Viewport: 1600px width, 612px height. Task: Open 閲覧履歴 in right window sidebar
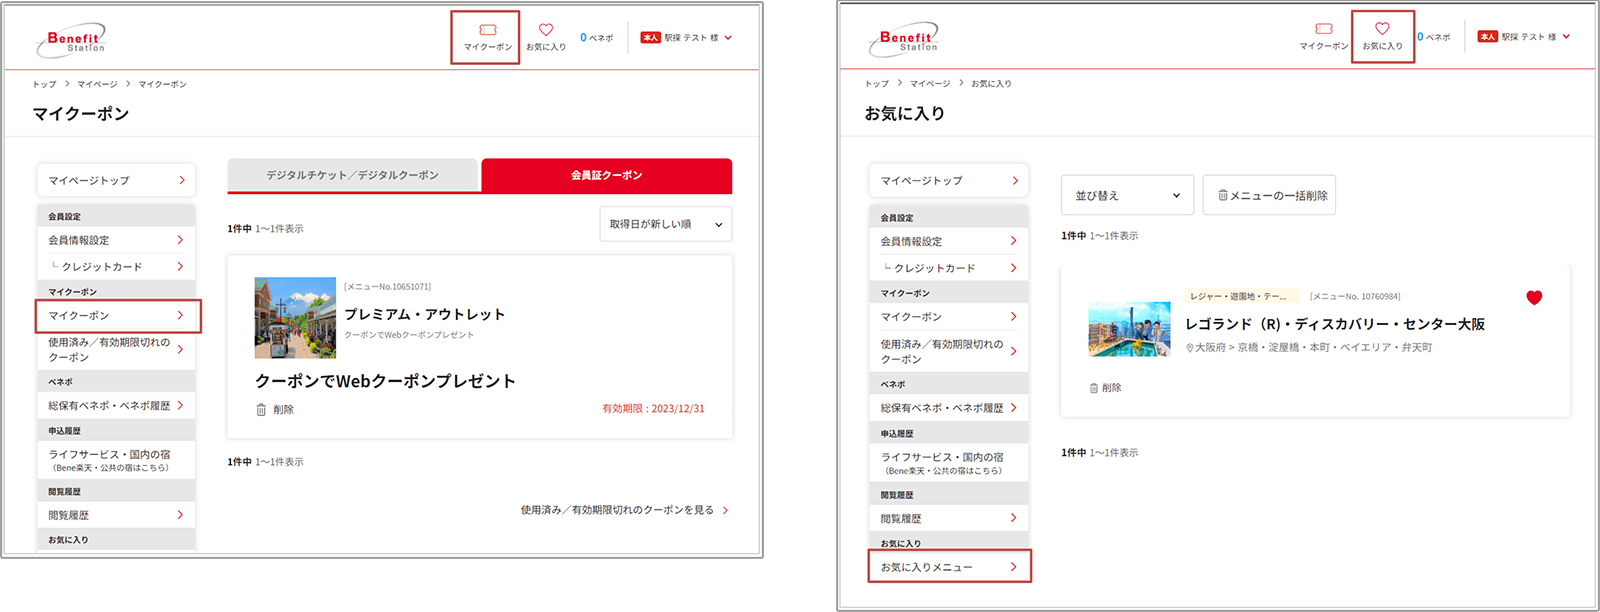tap(949, 518)
